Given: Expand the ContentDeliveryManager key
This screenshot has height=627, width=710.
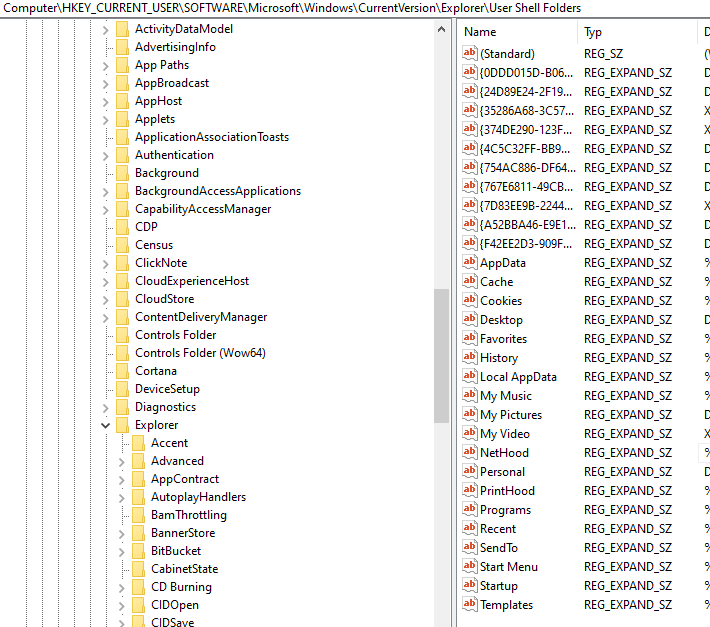Looking at the screenshot, I should pos(106,318).
